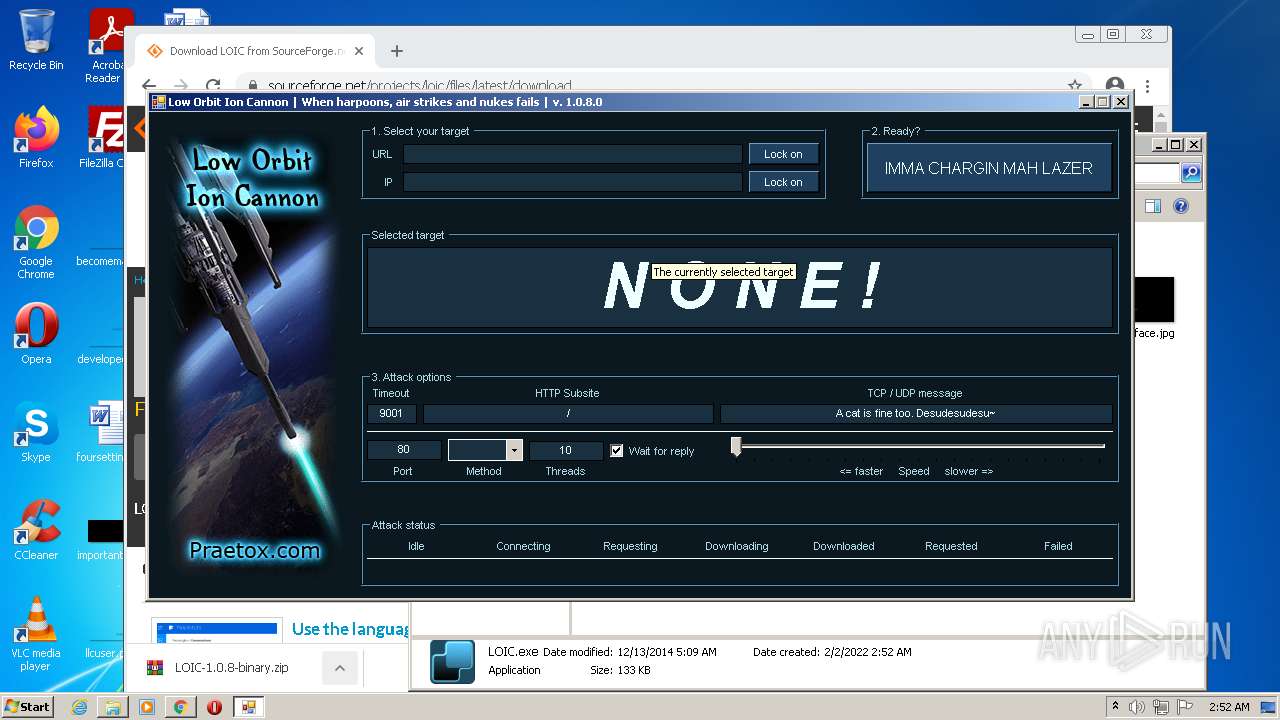Click the Timeout field showing 9001
Viewport: 1280px width, 720px height.
point(391,413)
